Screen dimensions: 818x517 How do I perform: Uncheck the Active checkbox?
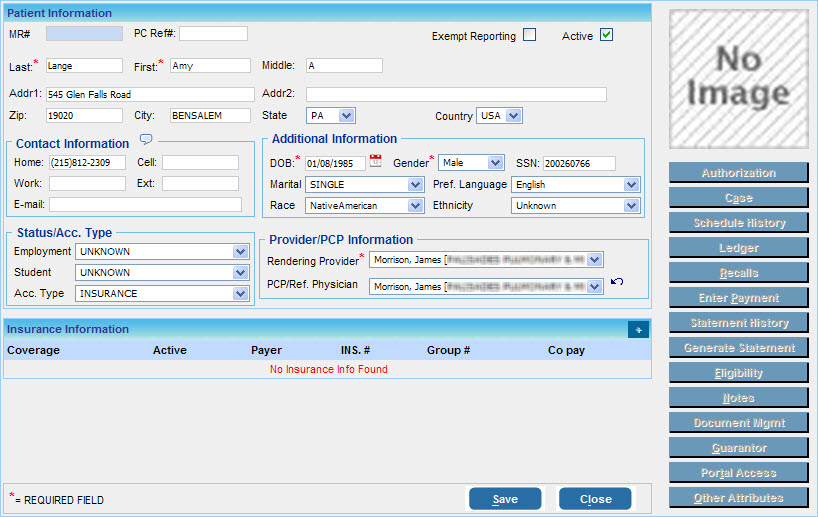pyautogui.click(x=606, y=35)
